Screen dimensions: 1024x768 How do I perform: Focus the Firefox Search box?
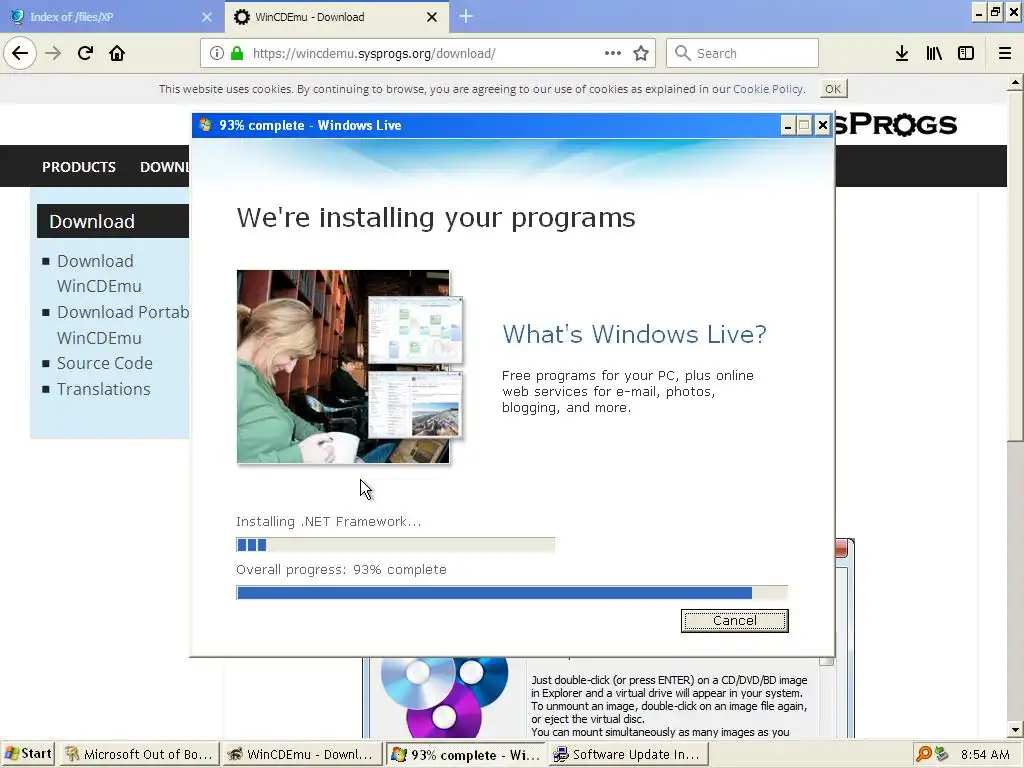(x=743, y=53)
